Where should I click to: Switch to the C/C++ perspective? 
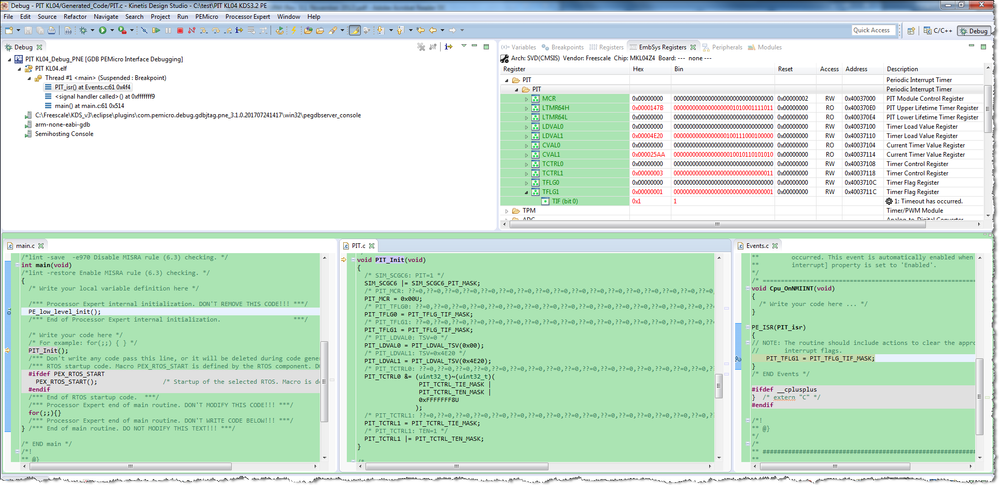(937, 31)
